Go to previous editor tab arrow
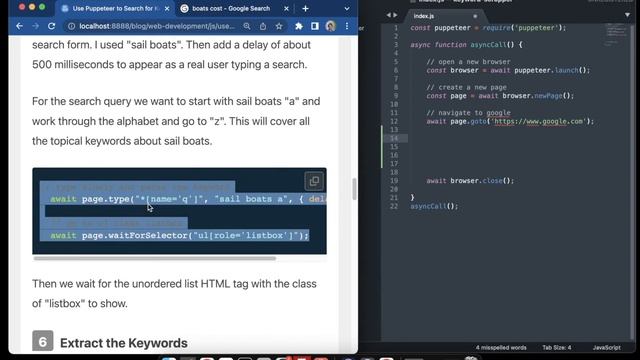Viewport: 640px width, 360px height. pos(388,15)
